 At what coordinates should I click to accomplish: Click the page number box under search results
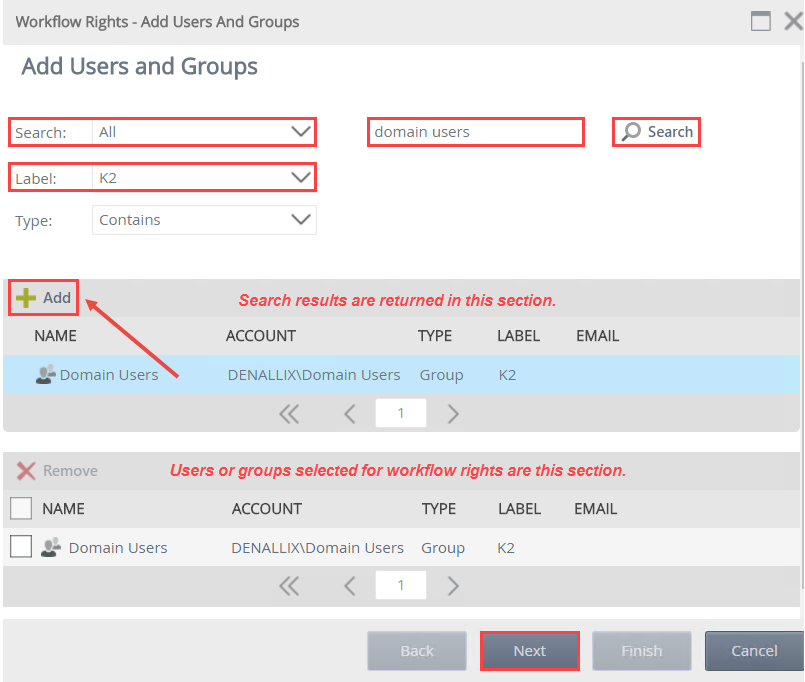[400, 413]
